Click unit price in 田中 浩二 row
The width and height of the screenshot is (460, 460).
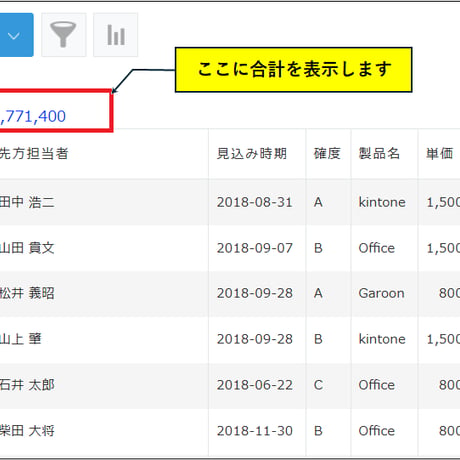(x=443, y=202)
